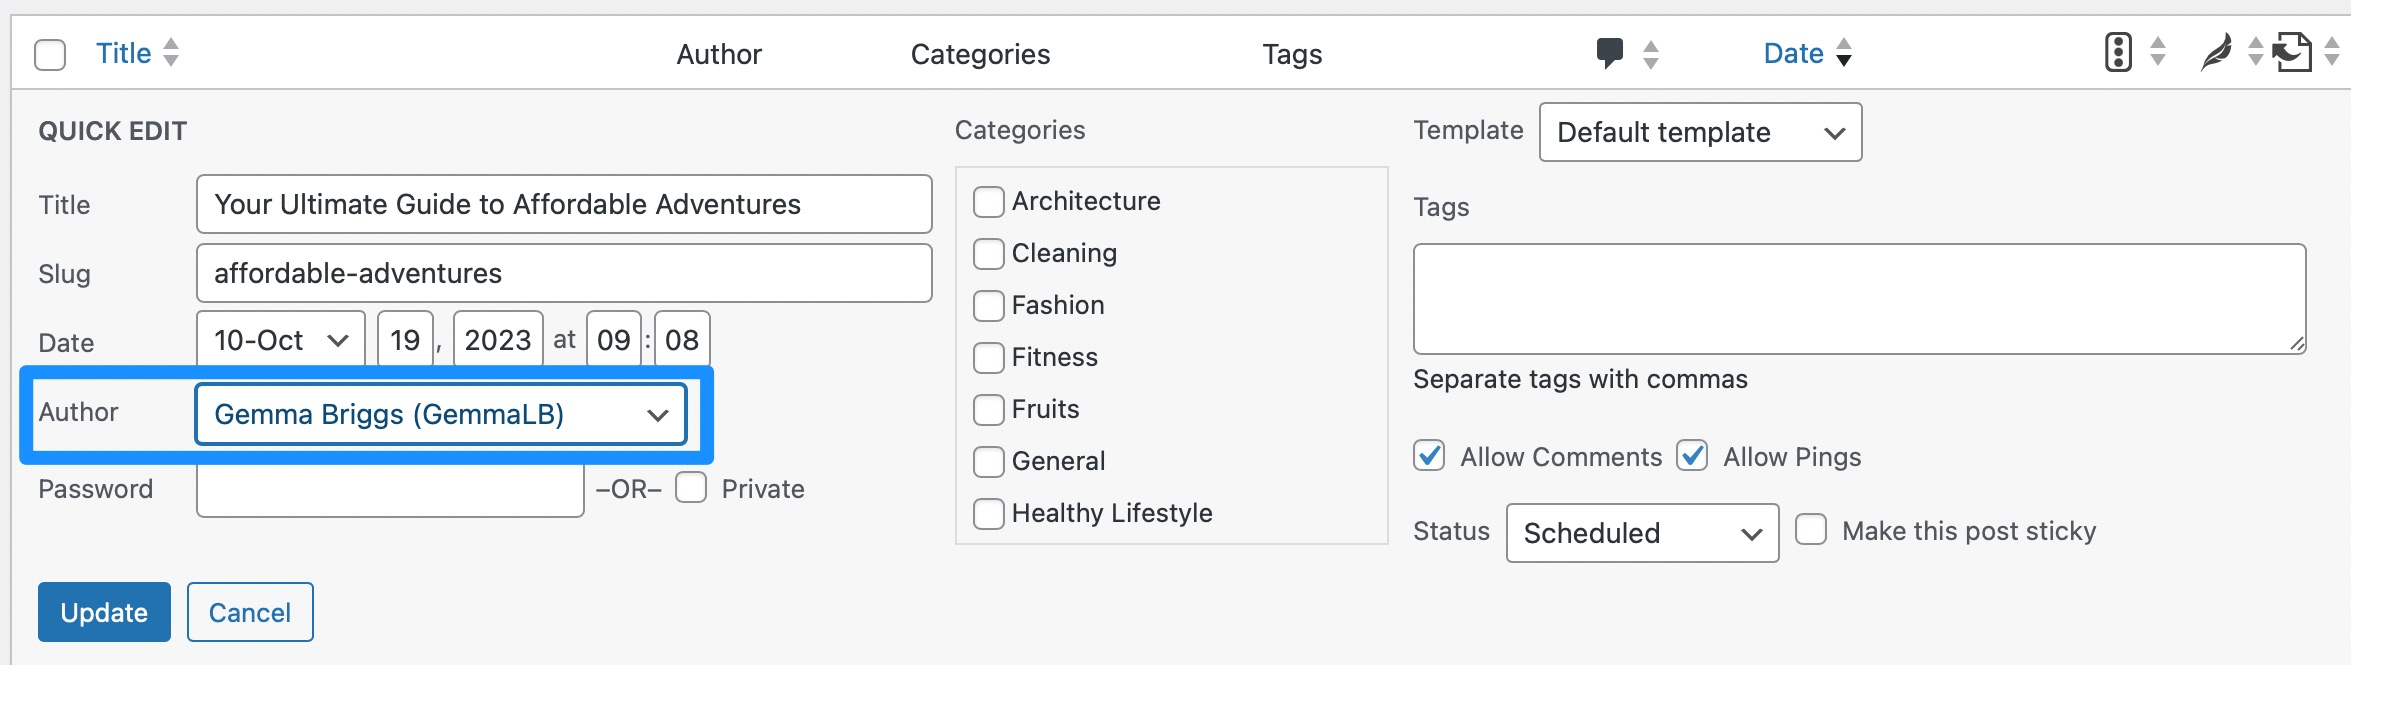Click the sort arrows beside Date
This screenshot has height=706, width=2392.
click(x=1844, y=52)
